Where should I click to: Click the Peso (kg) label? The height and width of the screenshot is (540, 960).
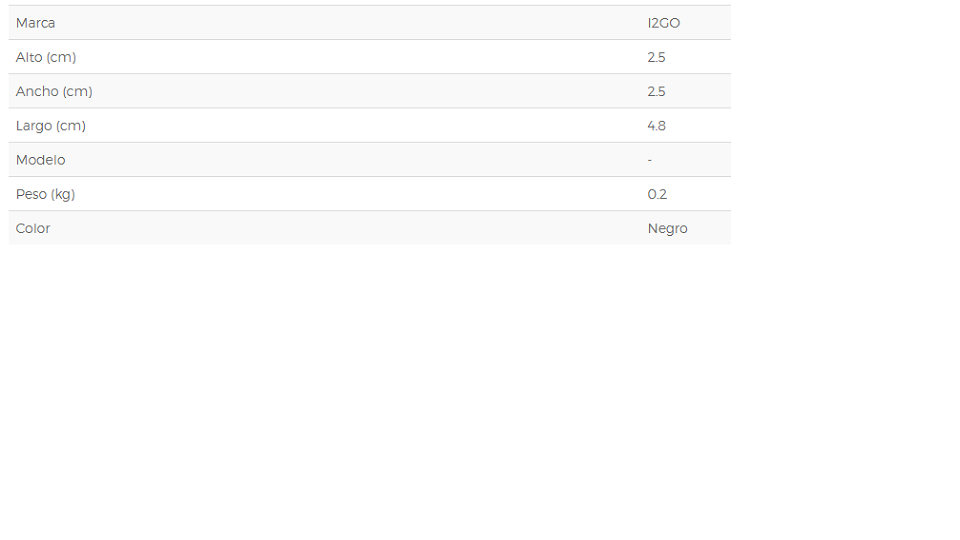pyautogui.click(x=45, y=195)
